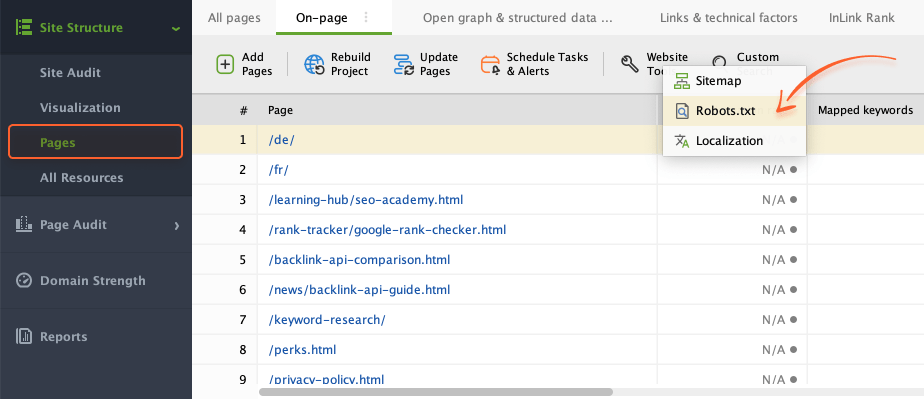Click the Add Pages plus icon
The height and width of the screenshot is (399, 924).
coord(225,64)
